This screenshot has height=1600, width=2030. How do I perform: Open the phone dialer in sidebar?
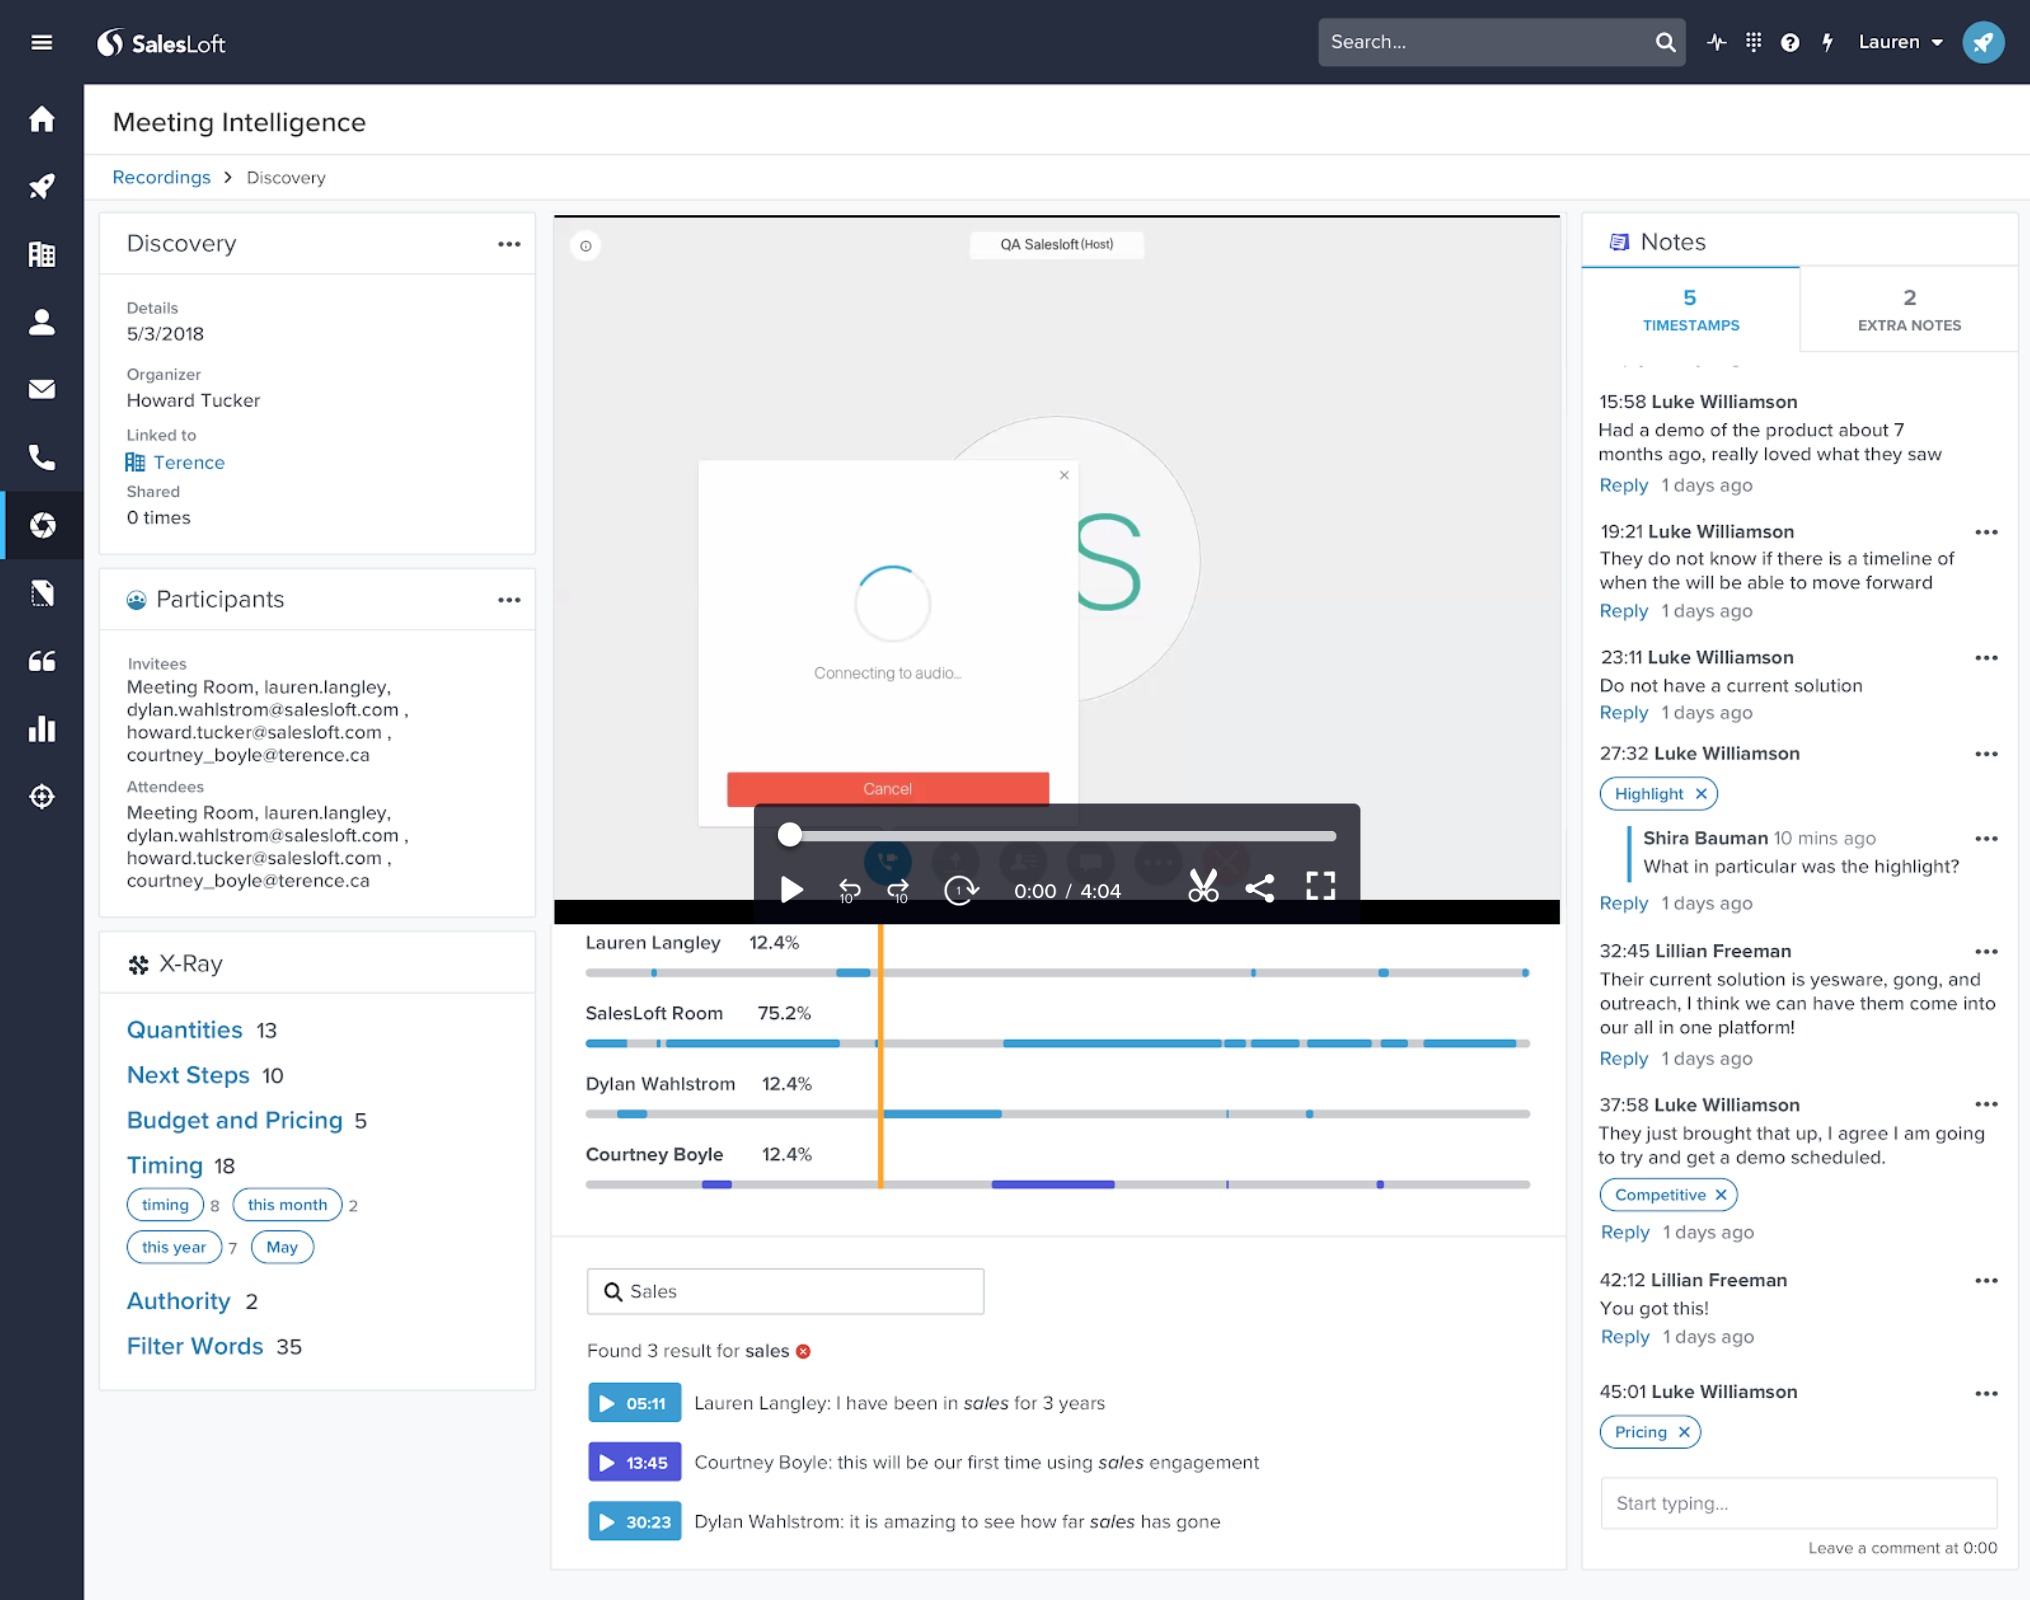pos(42,458)
